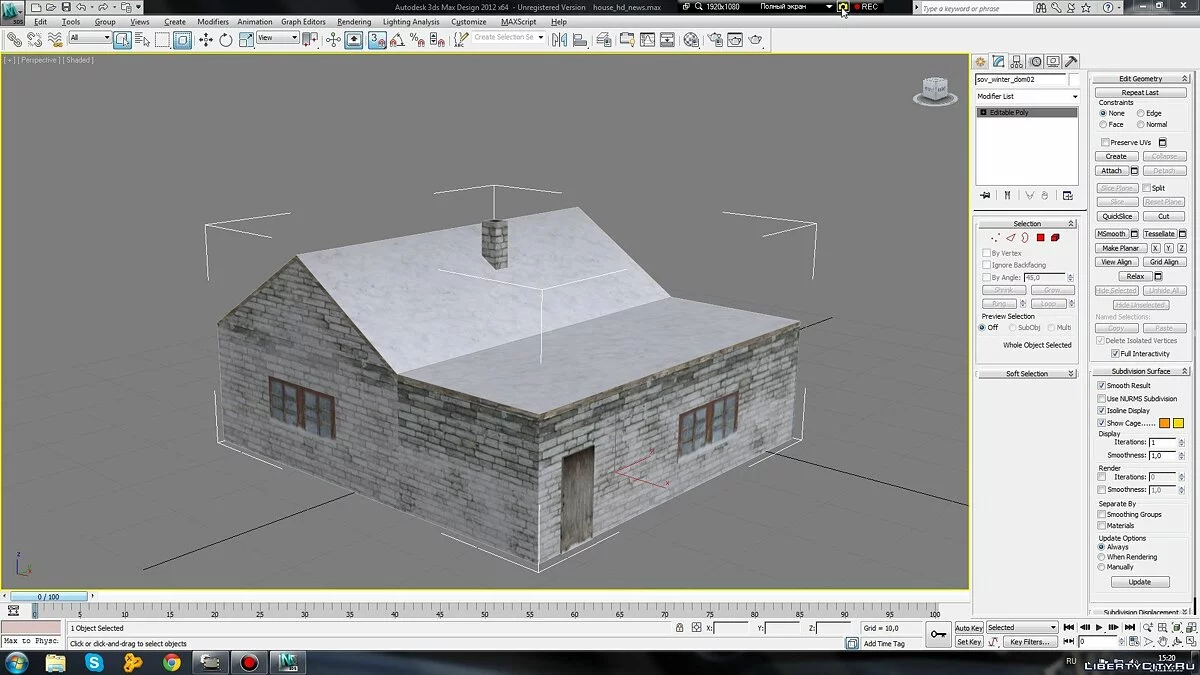
Task: Uncheck the Isoline Display option
Action: (1102, 410)
